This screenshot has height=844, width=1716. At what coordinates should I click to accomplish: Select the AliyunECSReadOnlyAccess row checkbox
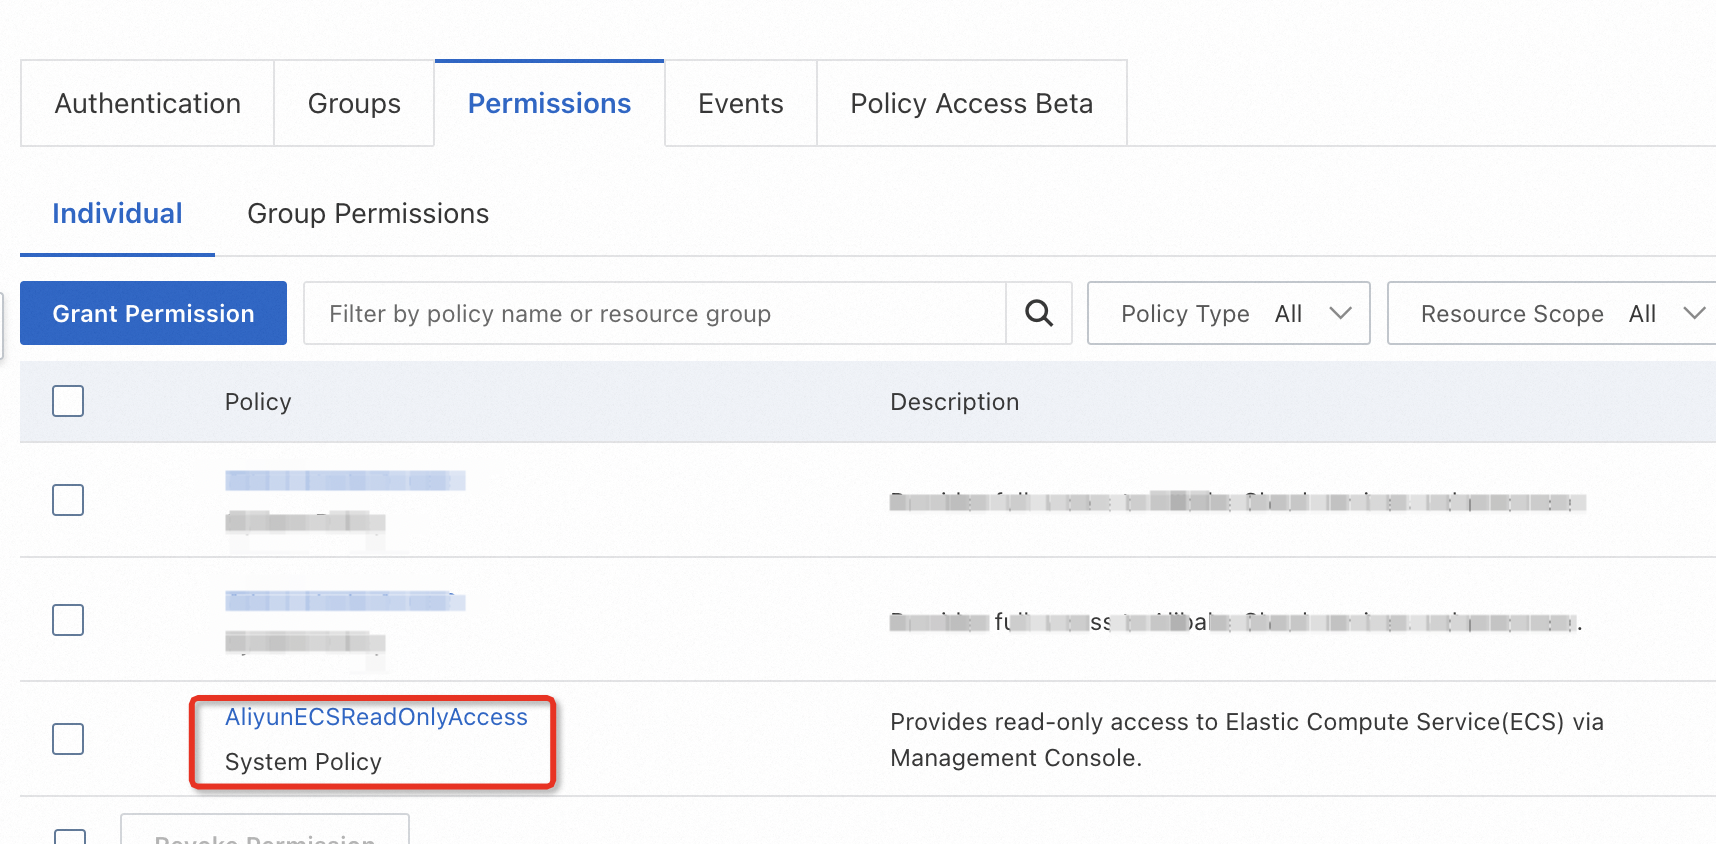pos(68,739)
